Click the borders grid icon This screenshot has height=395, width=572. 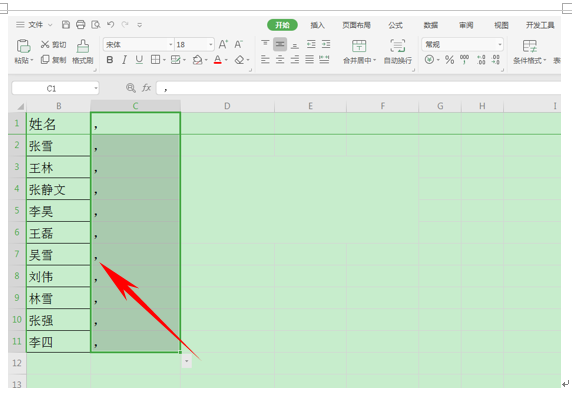pos(155,60)
